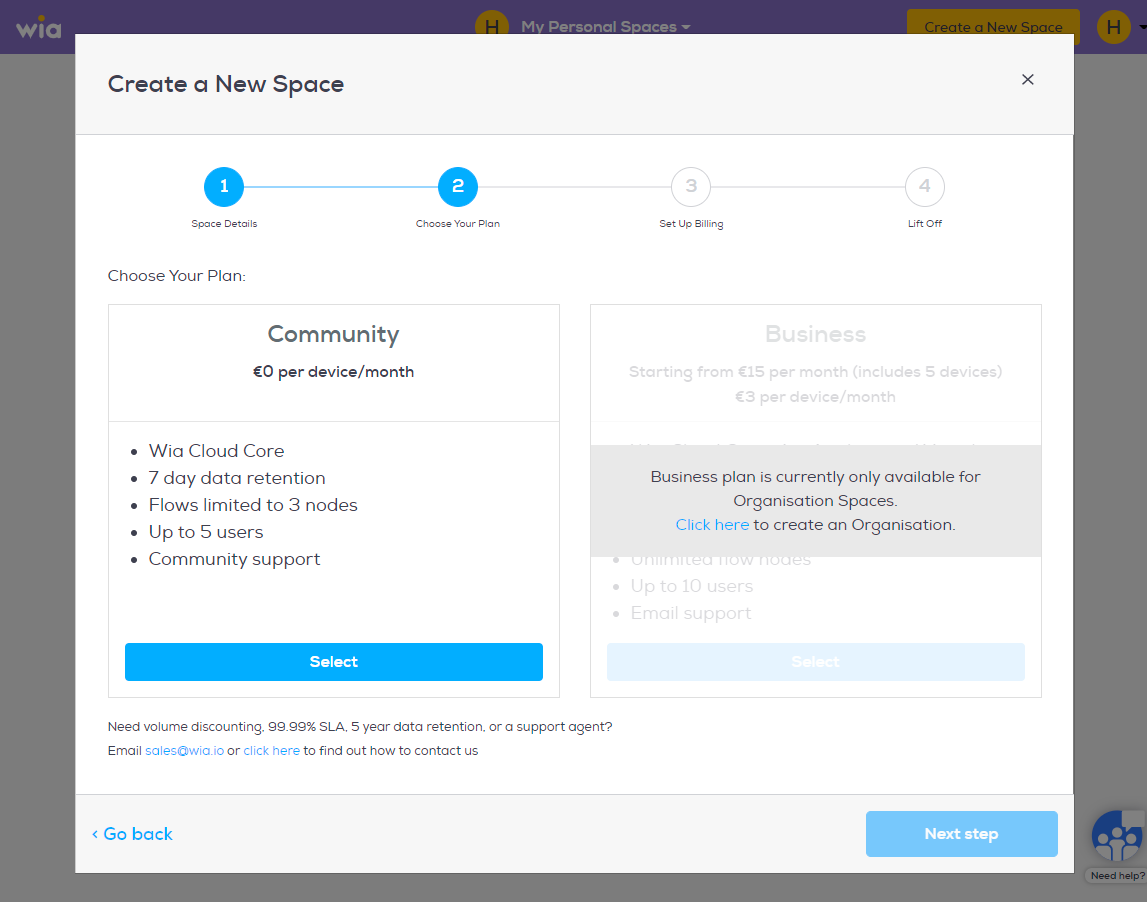
Task: Click the Up to 10 users item
Action: coord(691,586)
